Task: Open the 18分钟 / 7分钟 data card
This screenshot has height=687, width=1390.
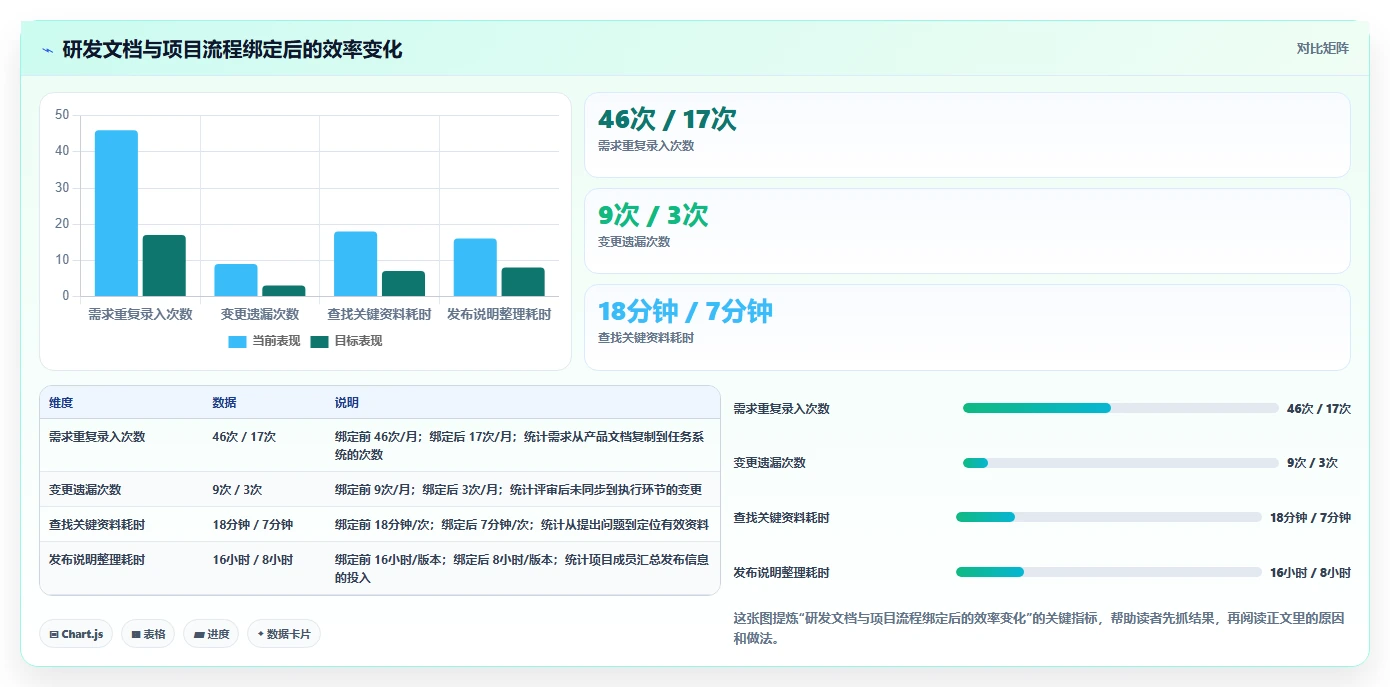Action: coord(967,327)
